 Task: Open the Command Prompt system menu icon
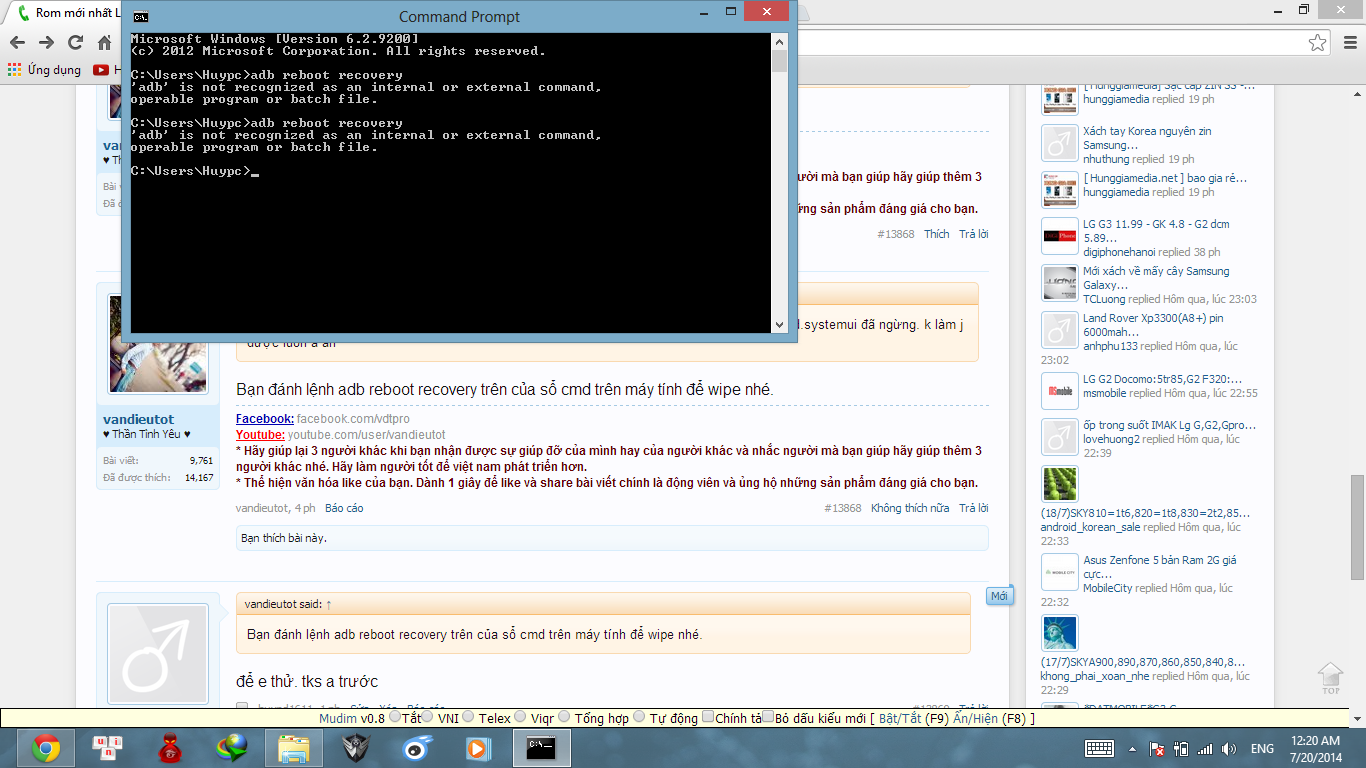pyautogui.click(x=141, y=17)
